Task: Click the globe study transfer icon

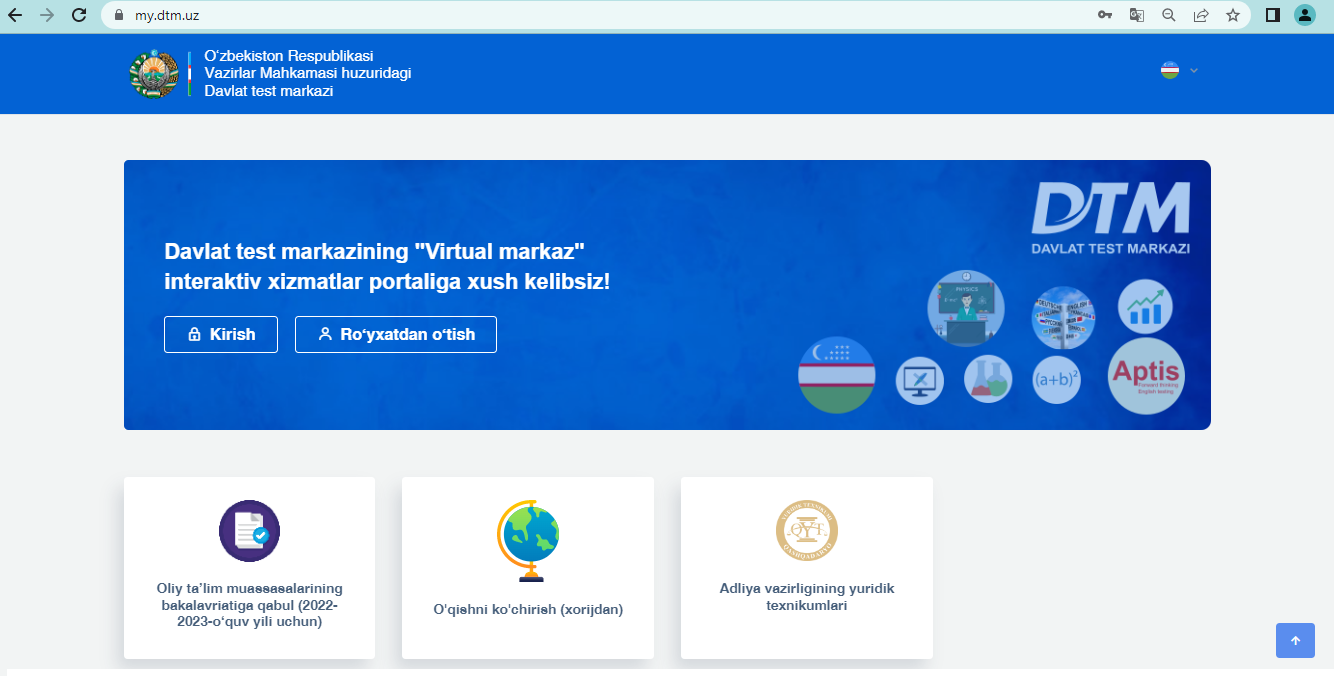Action: (x=528, y=540)
